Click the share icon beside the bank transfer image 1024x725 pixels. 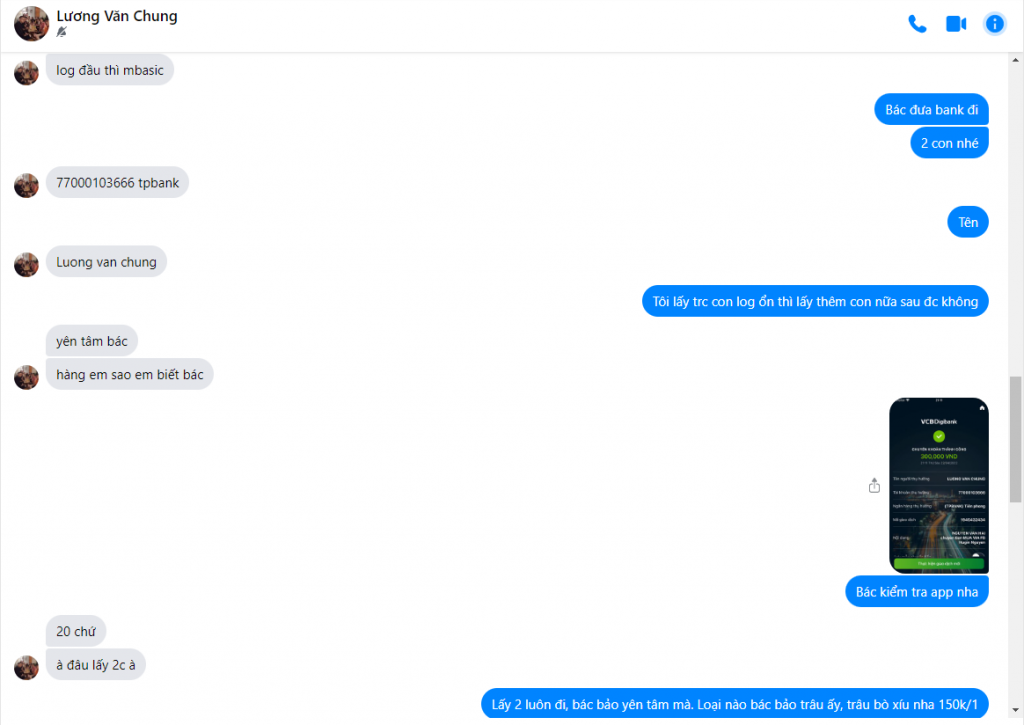coord(874,485)
